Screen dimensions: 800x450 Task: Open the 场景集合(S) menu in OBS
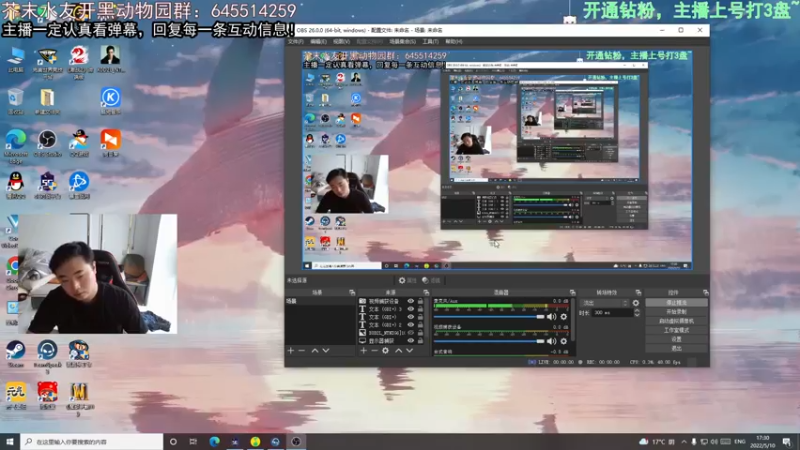(403, 41)
